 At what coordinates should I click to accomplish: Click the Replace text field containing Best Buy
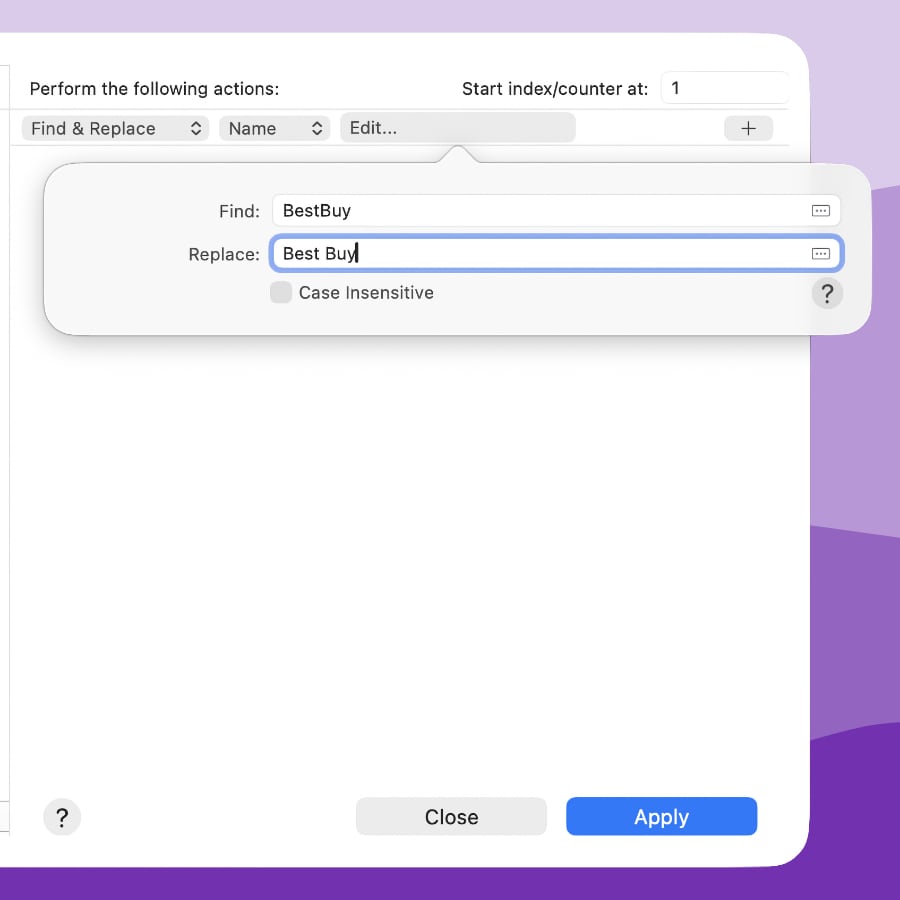click(x=556, y=253)
